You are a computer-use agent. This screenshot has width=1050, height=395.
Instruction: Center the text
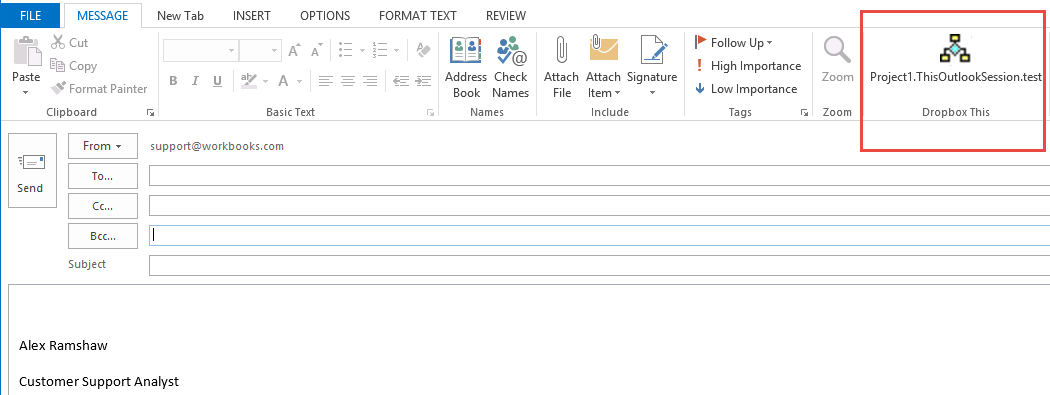348,81
